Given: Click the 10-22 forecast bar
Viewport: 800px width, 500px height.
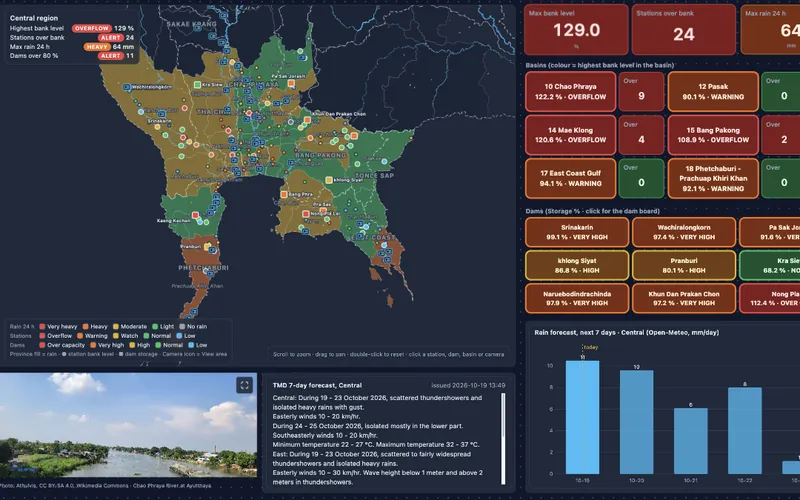Looking at the screenshot, I should tap(744, 431).
